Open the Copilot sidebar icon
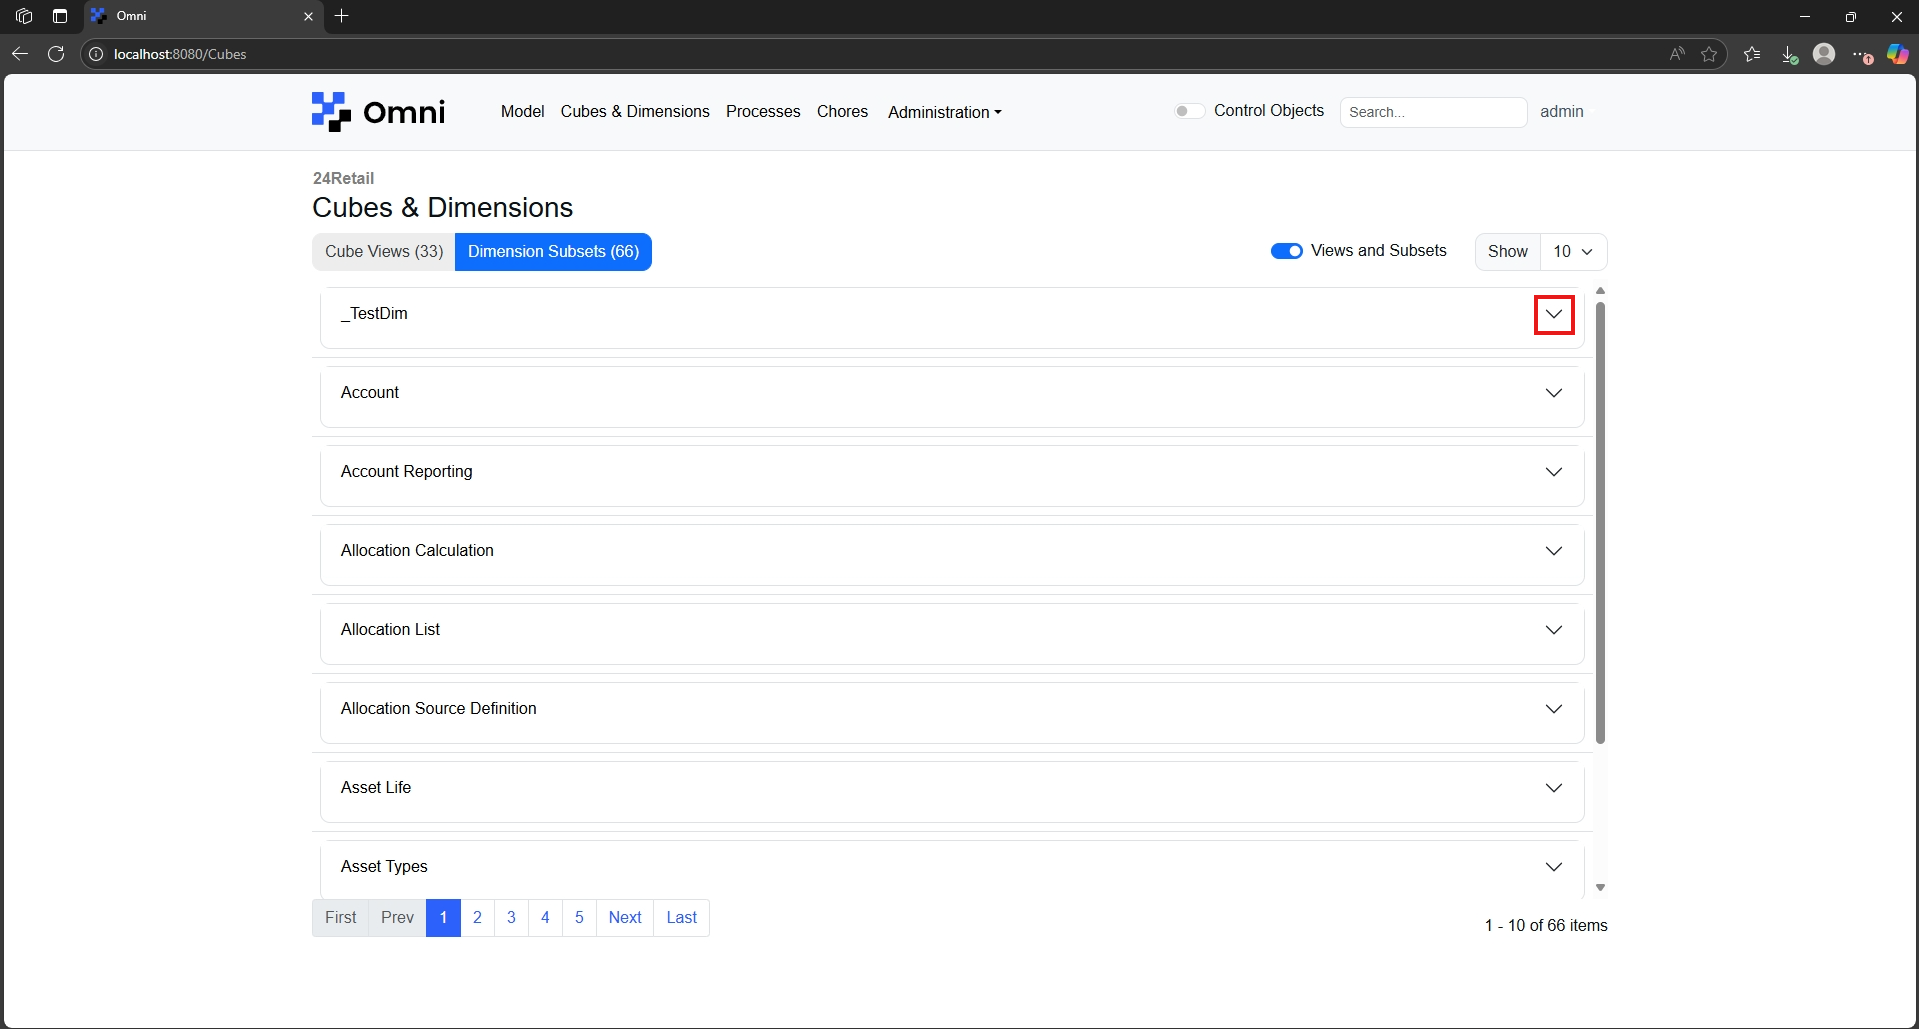The height and width of the screenshot is (1029, 1919). [1897, 54]
